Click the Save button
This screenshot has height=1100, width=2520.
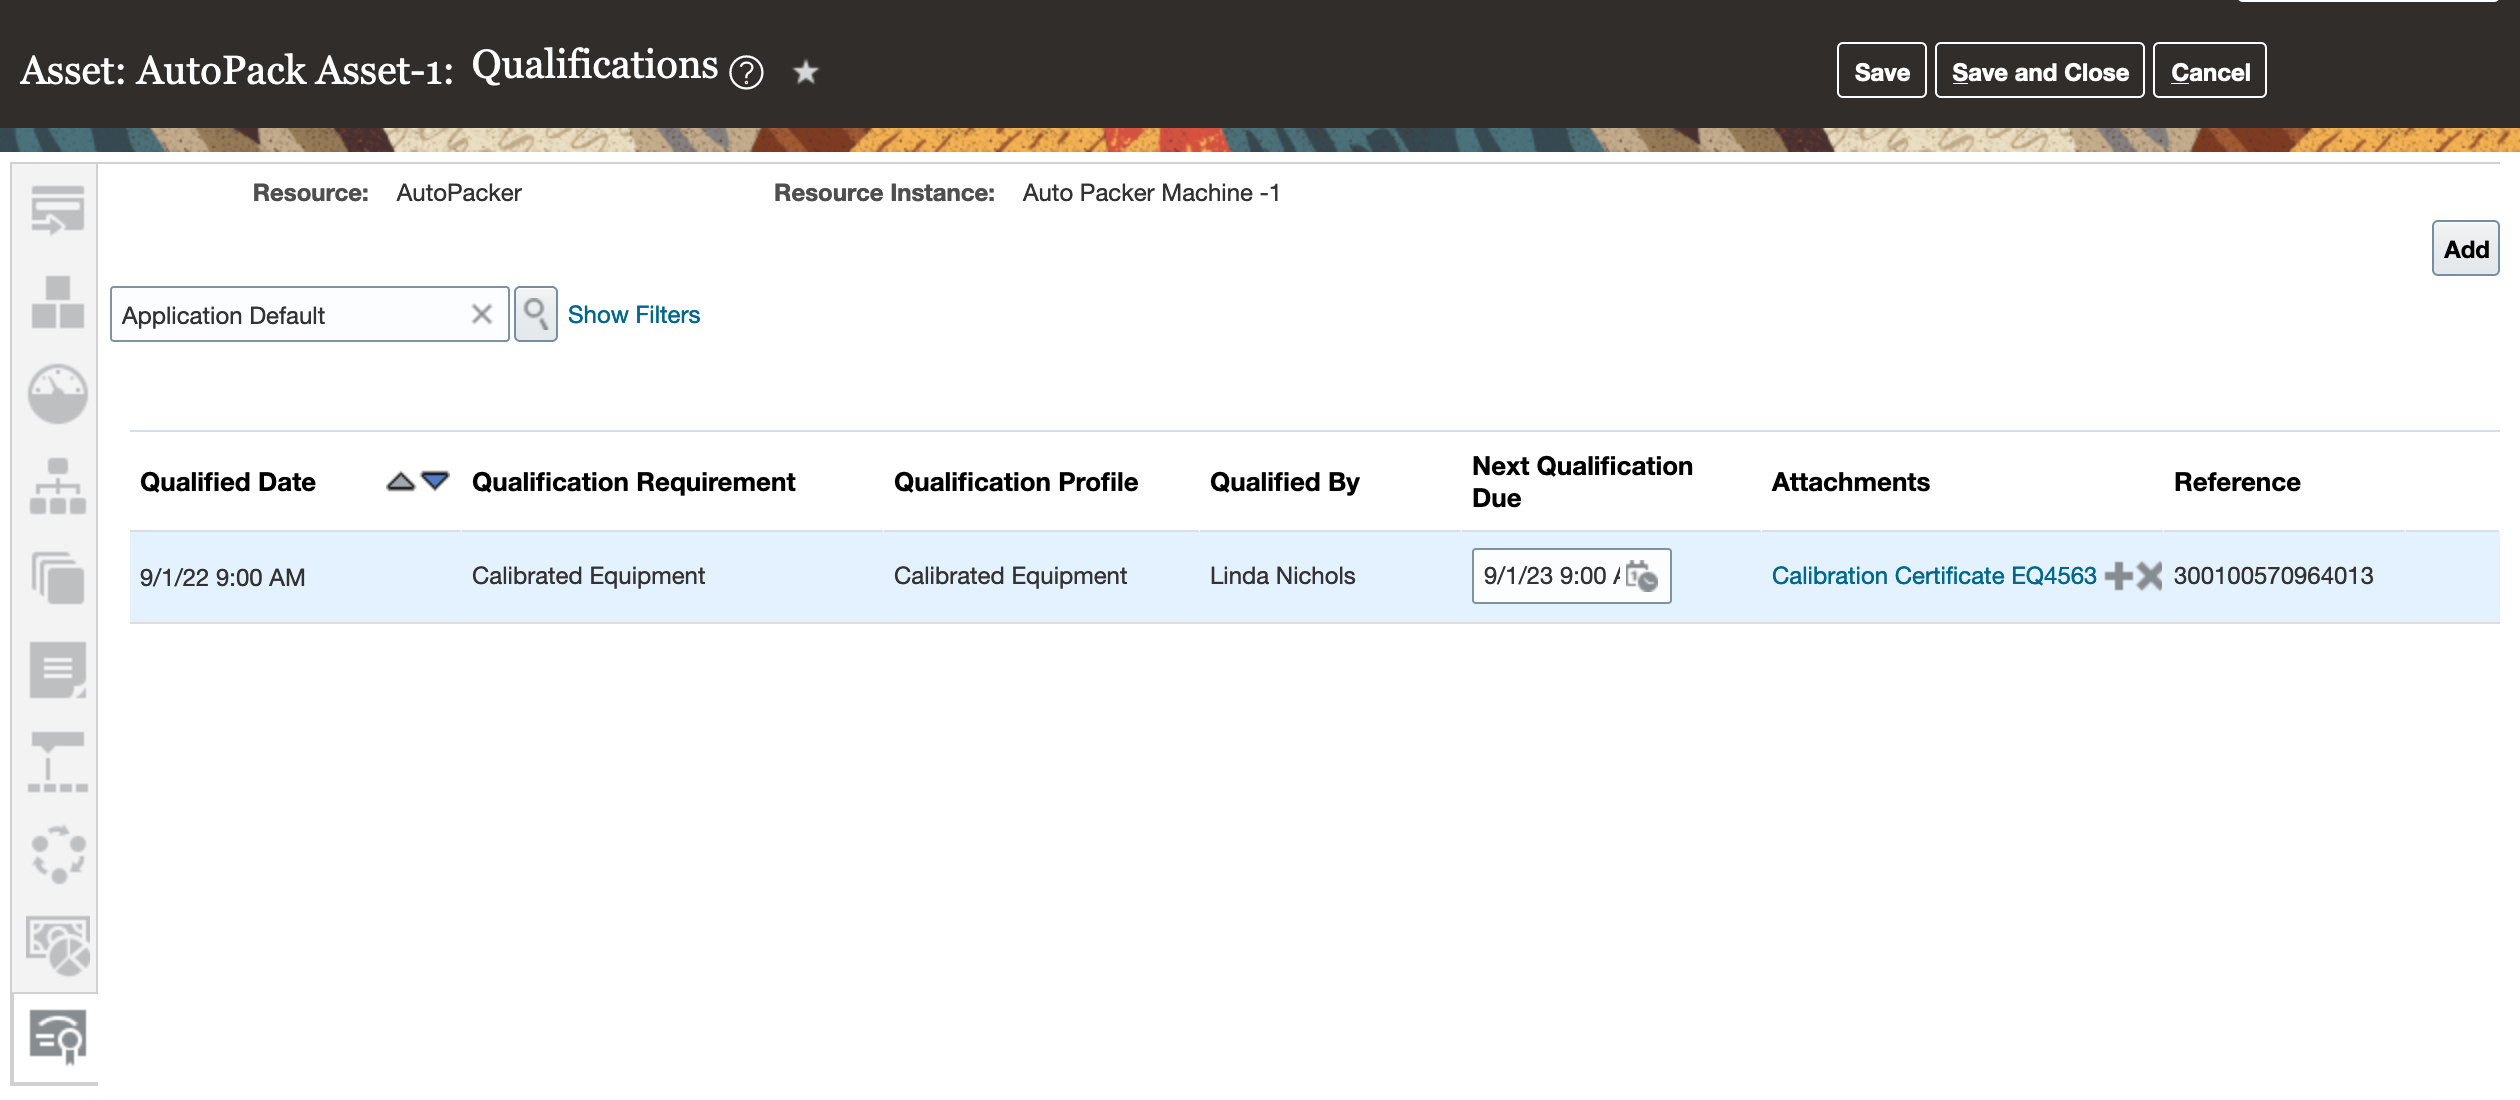pyautogui.click(x=1881, y=72)
